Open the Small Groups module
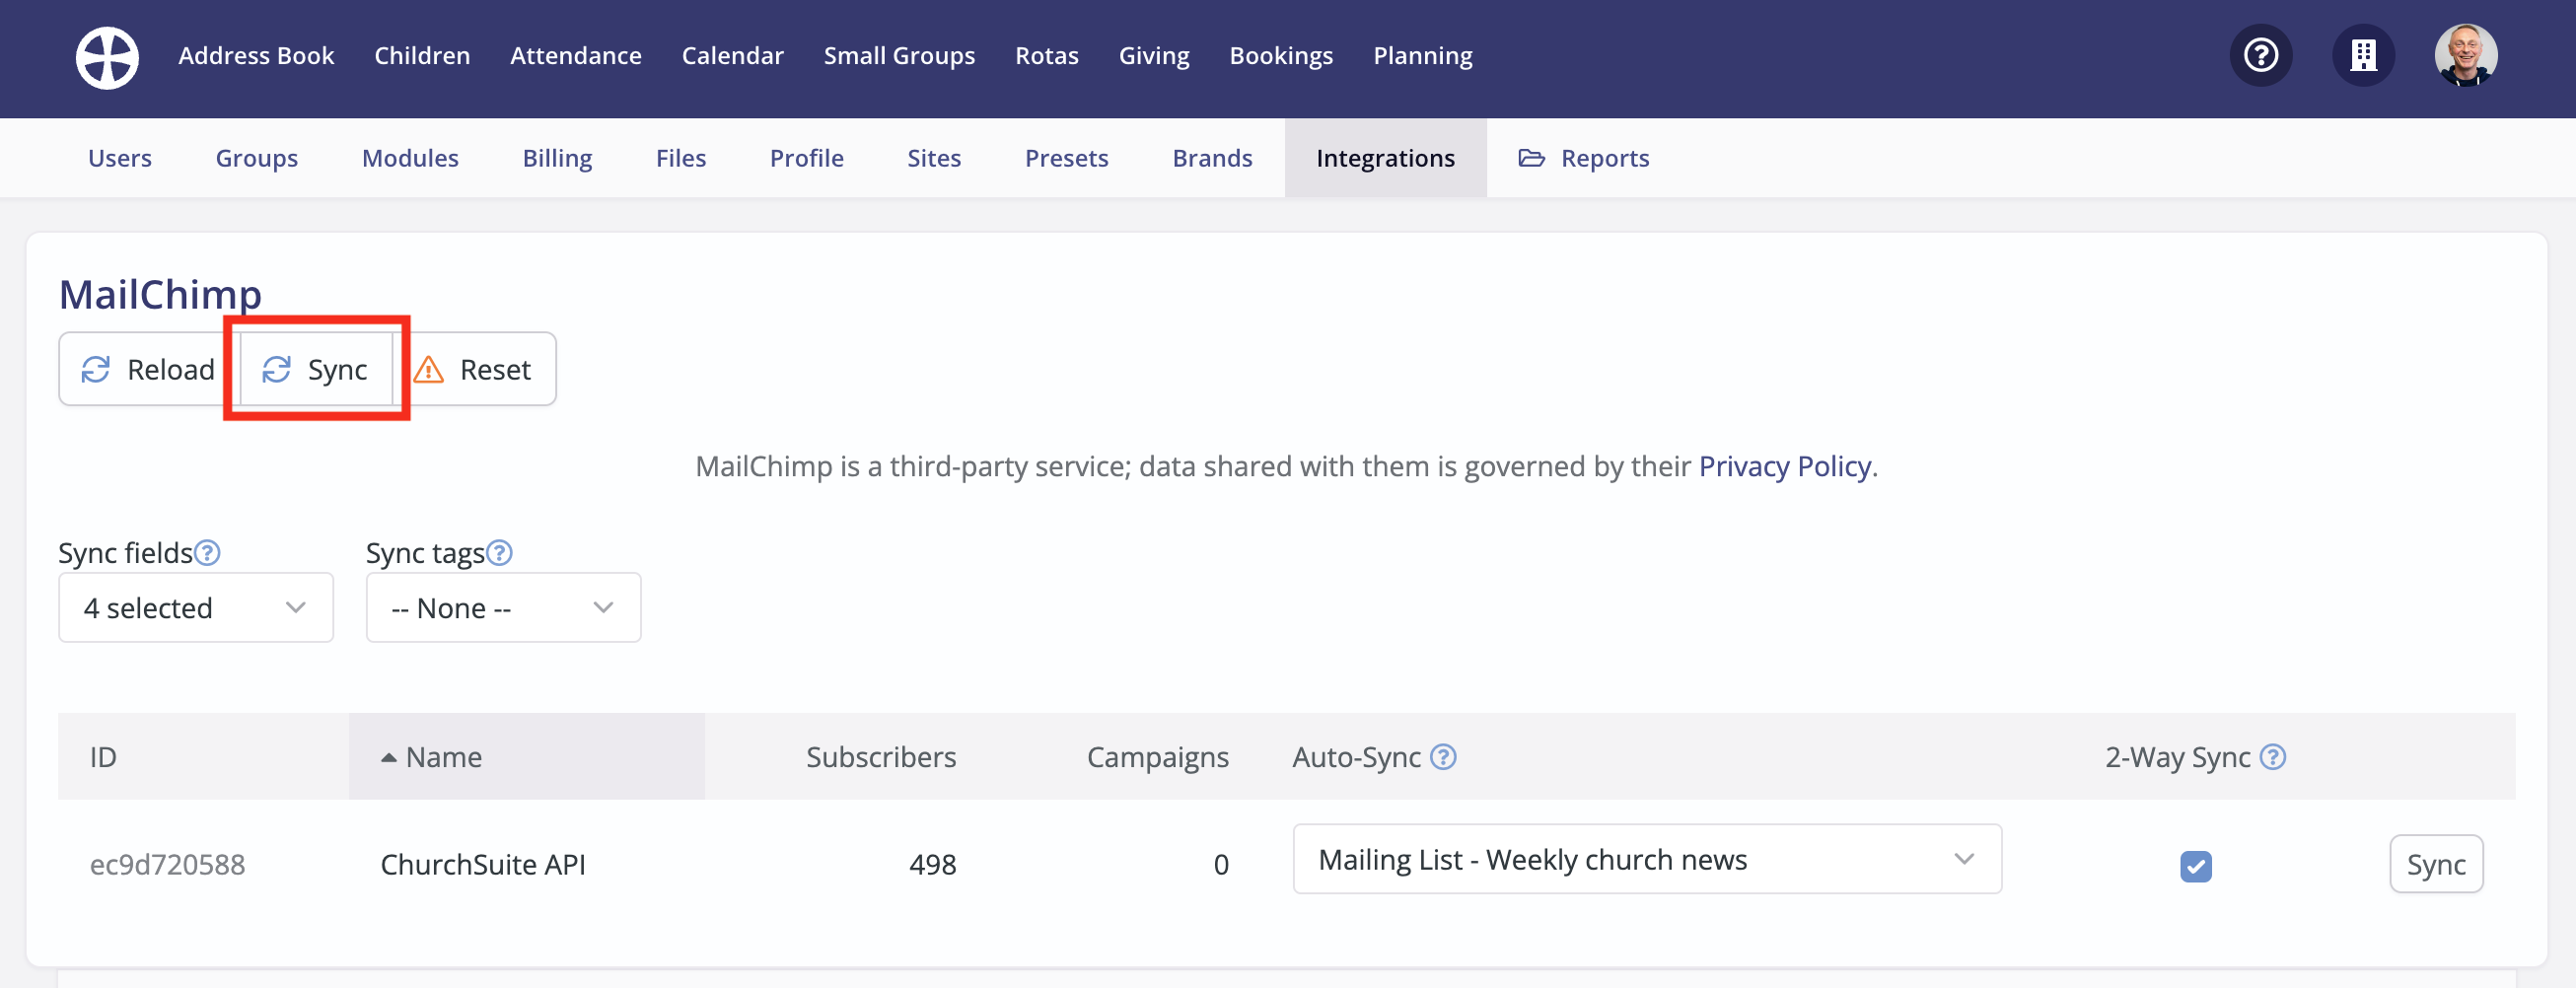Image resolution: width=2576 pixels, height=988 pixels. 899,56
